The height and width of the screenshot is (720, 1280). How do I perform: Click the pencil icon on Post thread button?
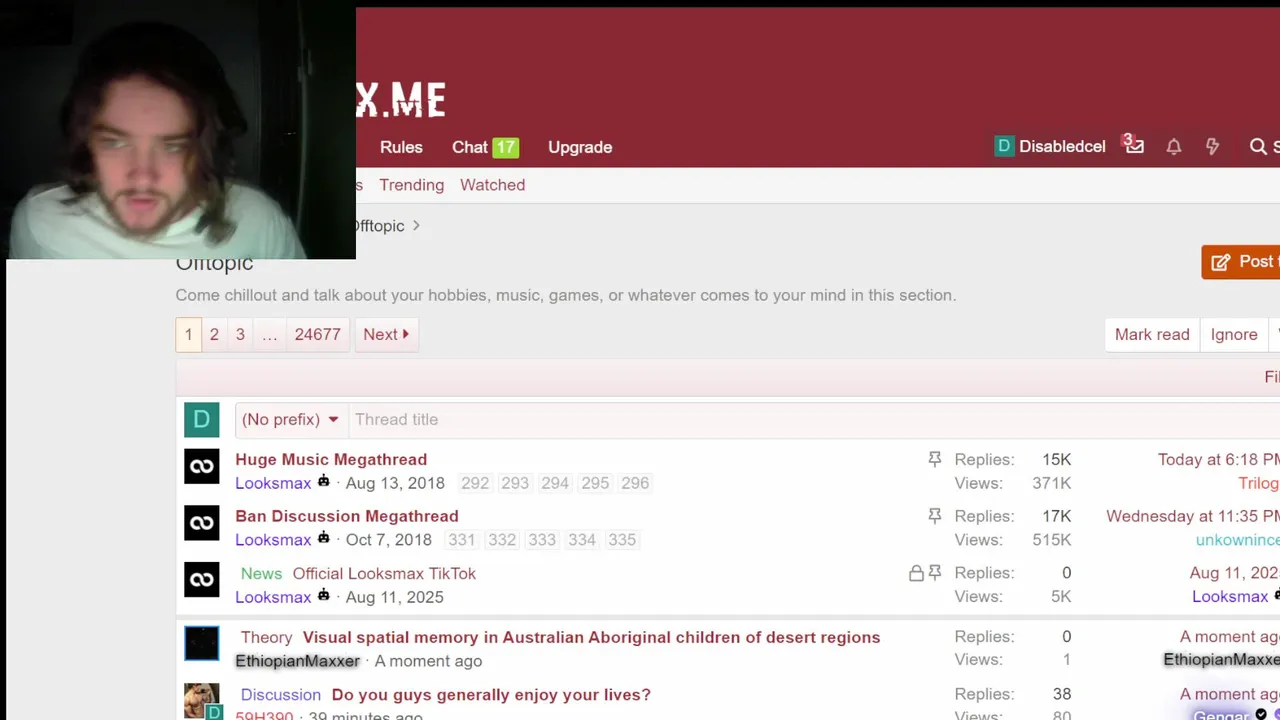pos(1220,262)
